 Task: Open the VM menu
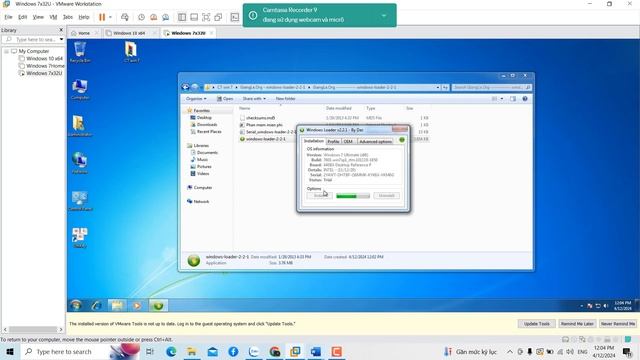tap(53, 17)
